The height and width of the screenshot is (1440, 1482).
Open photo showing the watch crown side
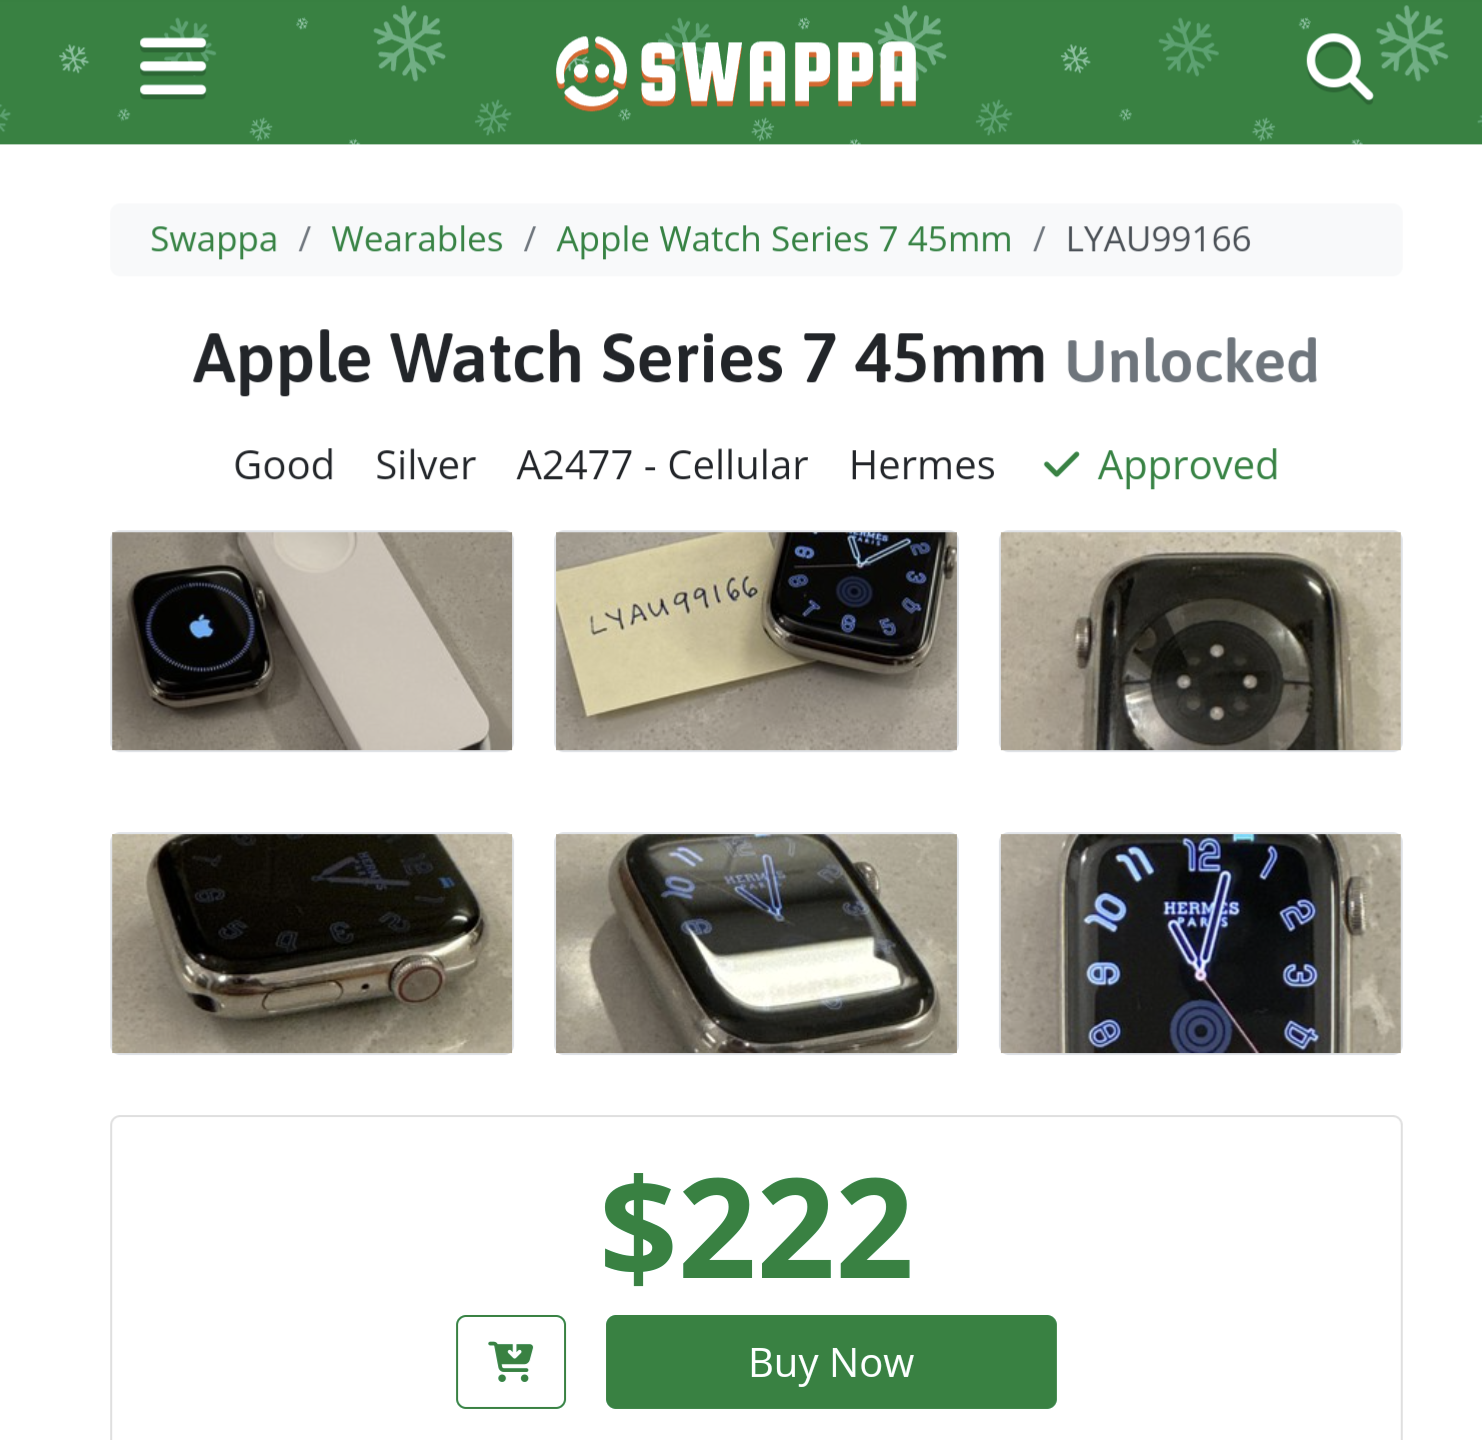tap(312, 943)
